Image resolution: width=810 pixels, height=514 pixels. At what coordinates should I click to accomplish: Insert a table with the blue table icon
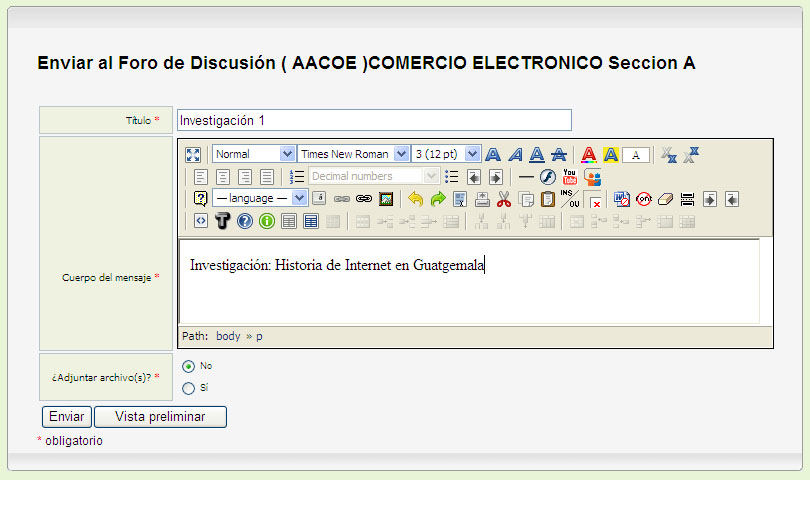coord(311,221)
